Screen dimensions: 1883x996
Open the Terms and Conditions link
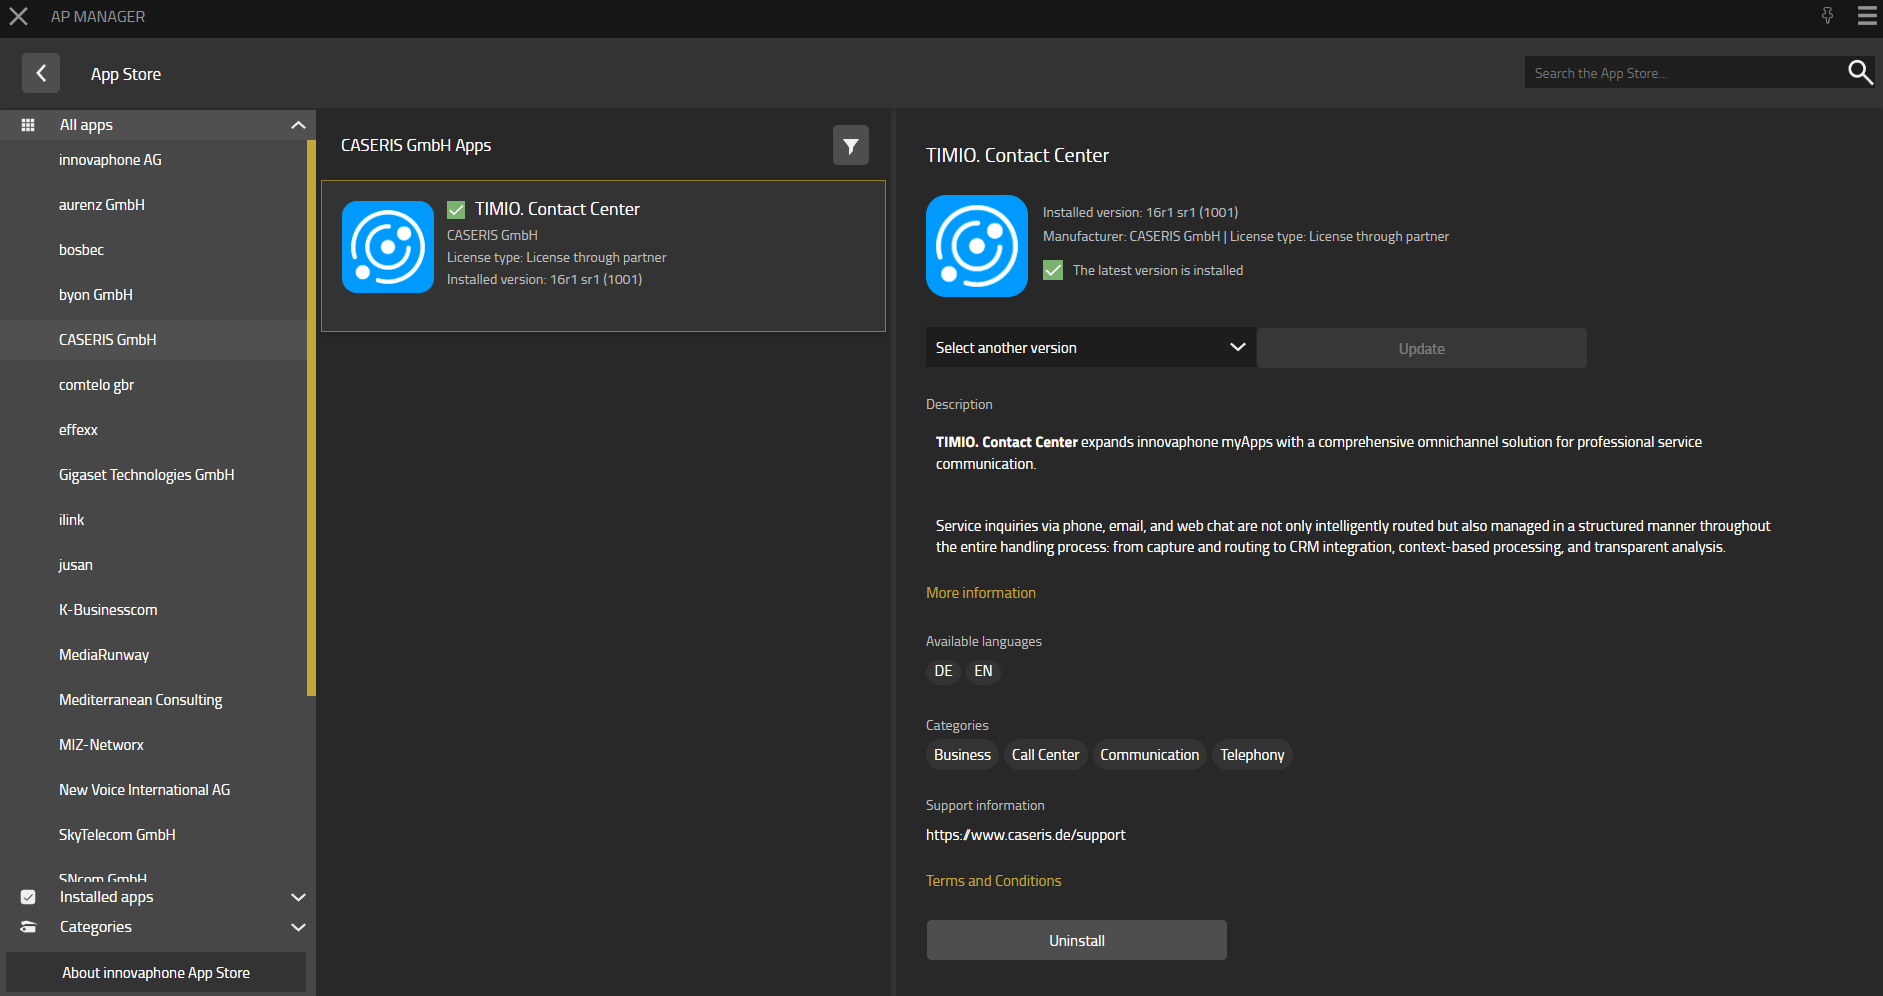click(994, 881)
